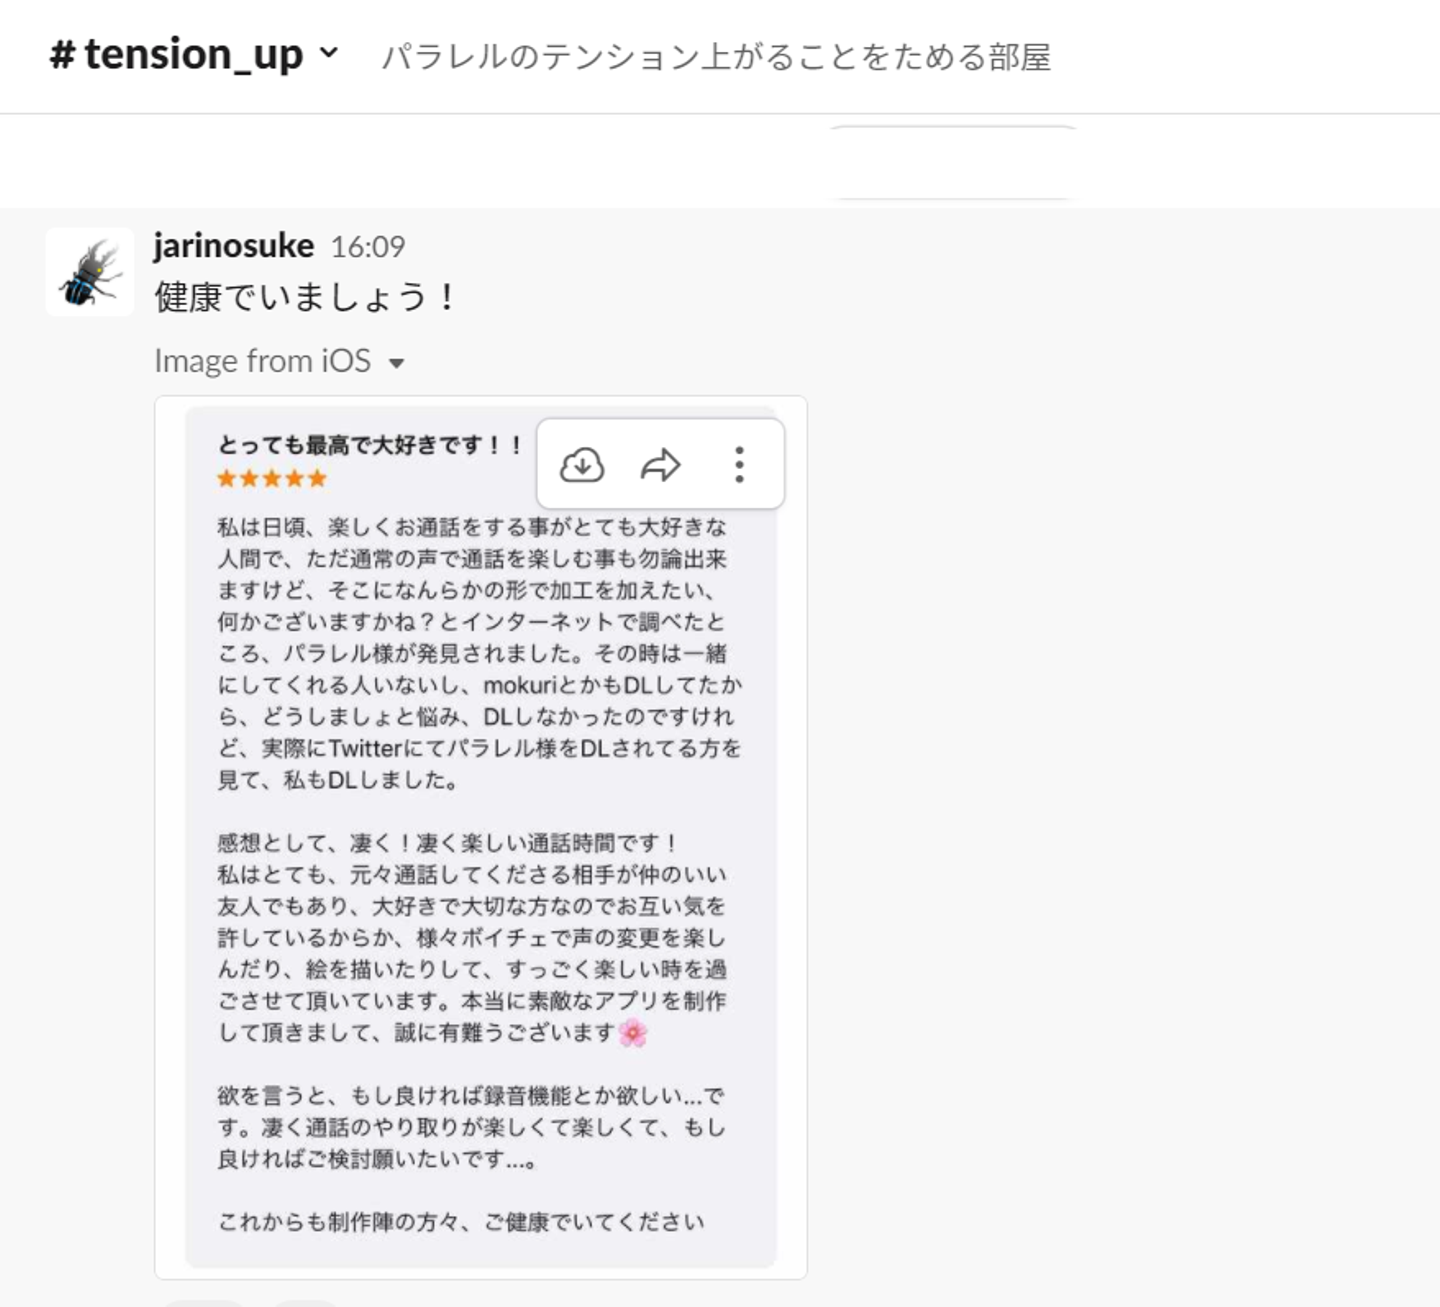Click the "Image from iOS" file label

pos(262,361)
